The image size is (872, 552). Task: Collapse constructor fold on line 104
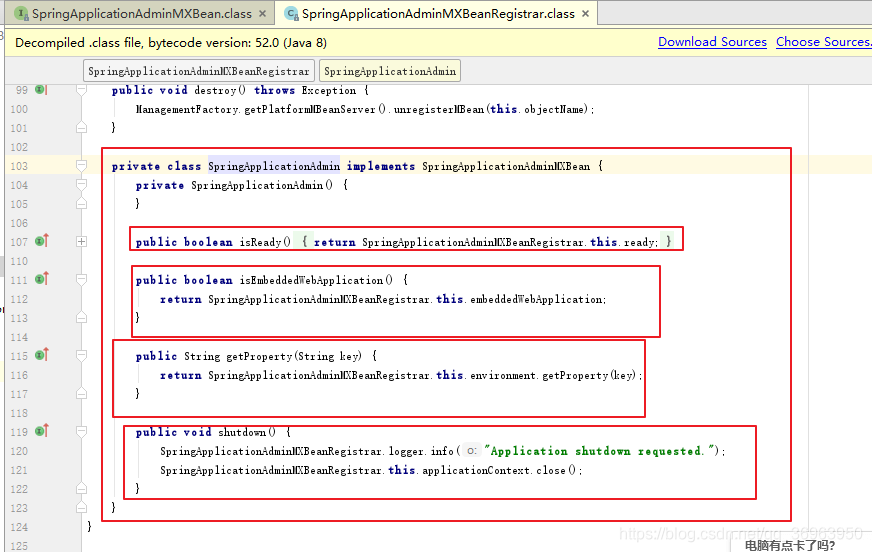81,184
